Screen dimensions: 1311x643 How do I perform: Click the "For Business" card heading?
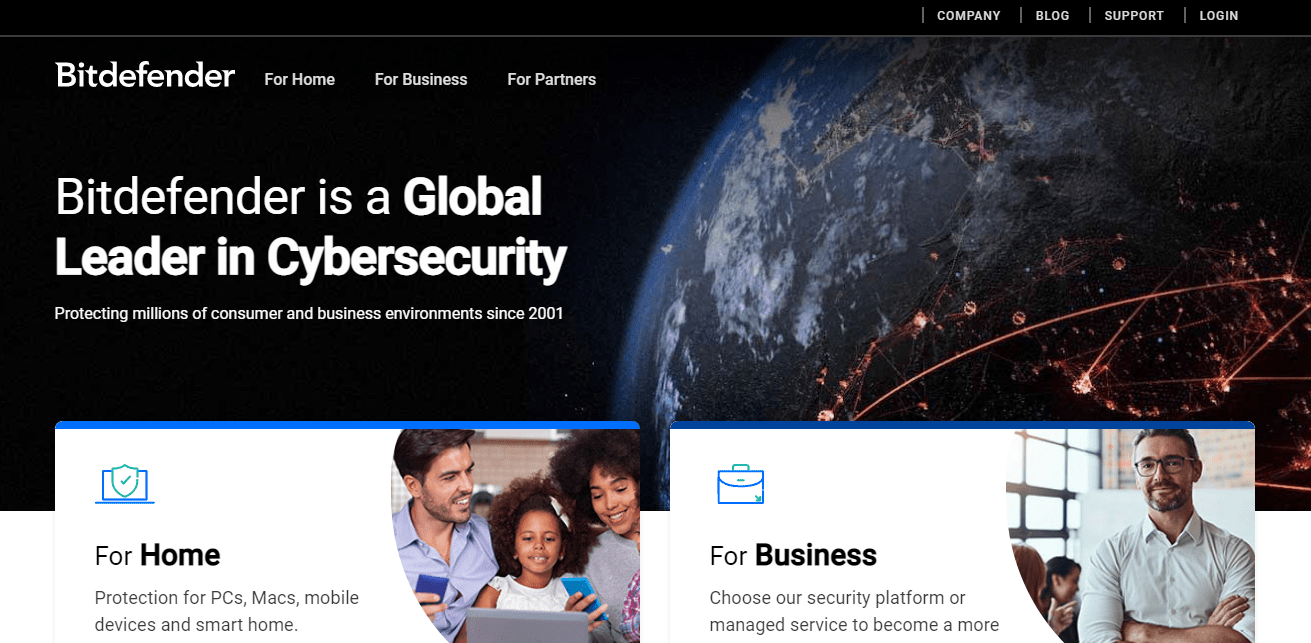pyautogui.click(x=793, y=555)
